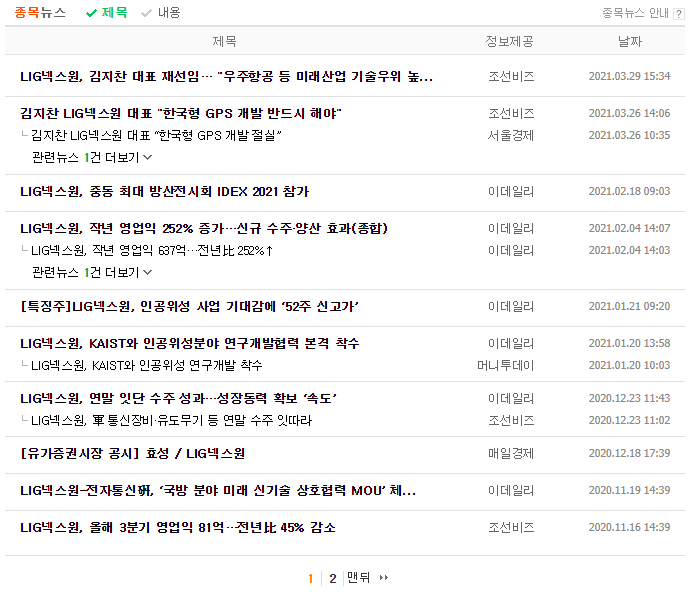Open headline 작년 영업익 252% 증가 (종합)
Viewport: 689px width, 592px height.
[204, 229]
